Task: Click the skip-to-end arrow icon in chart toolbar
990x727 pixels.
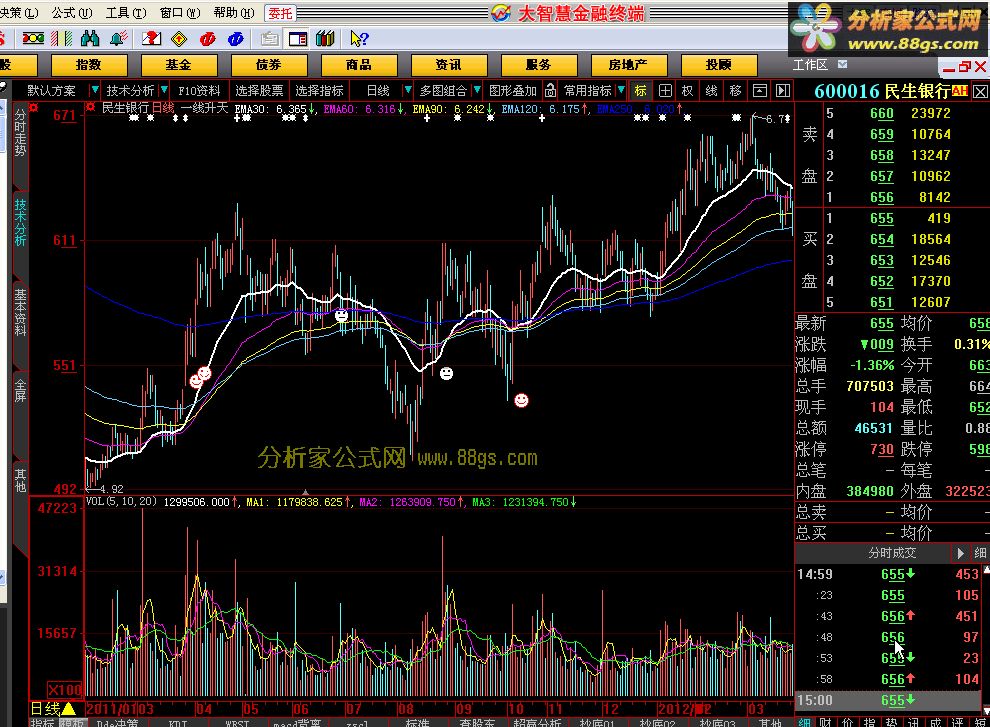Action: [783, 90]
